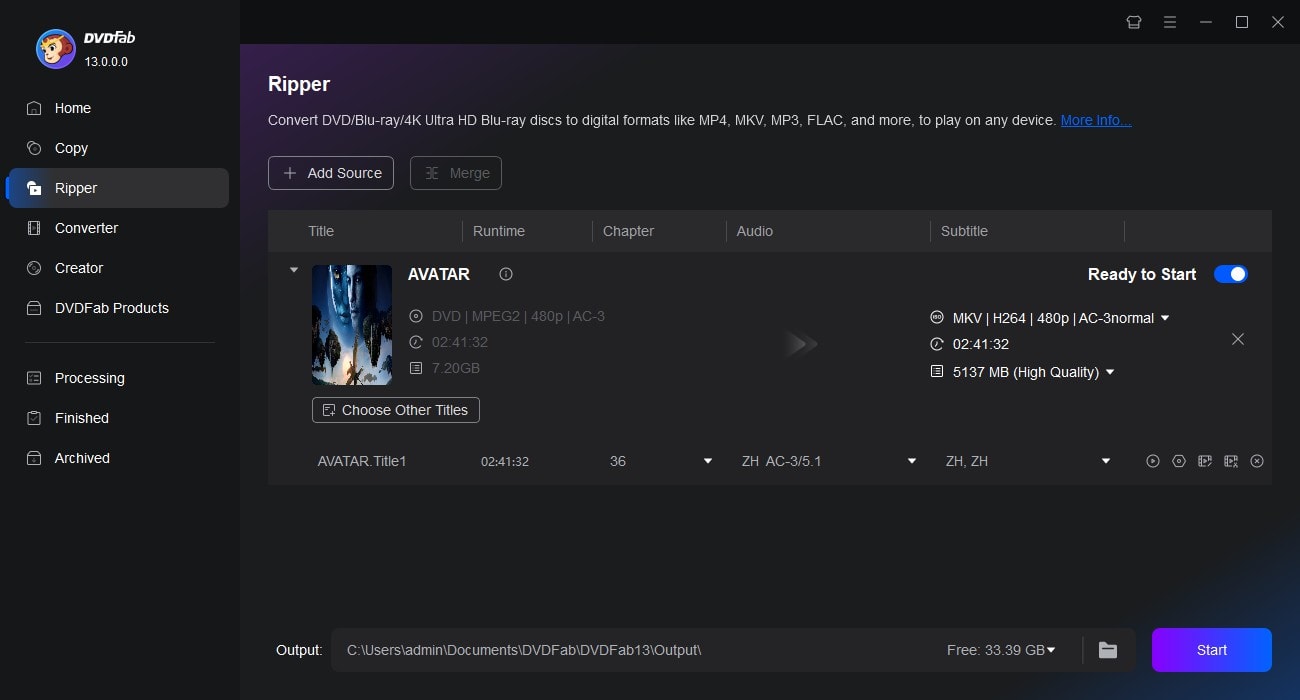Click the Choose Other Titles button

pyautogui.click(x=395, y=410)
